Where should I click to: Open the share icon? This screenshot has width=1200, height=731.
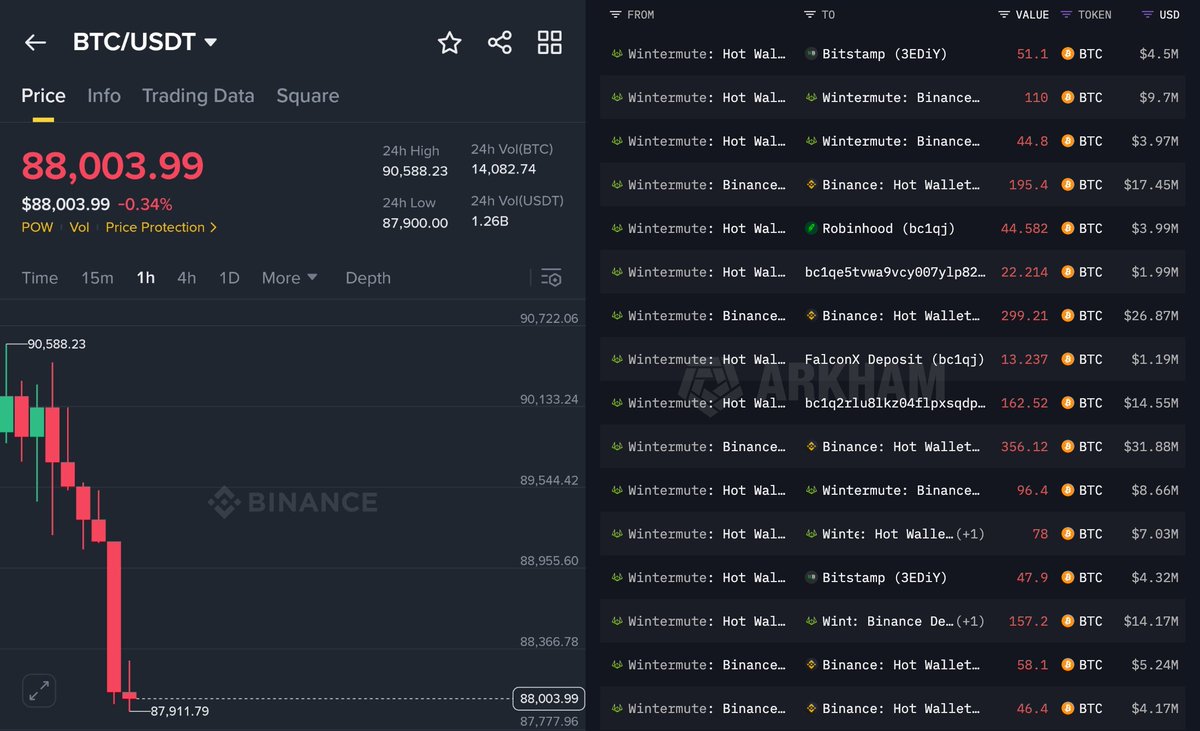pos(500,42)
